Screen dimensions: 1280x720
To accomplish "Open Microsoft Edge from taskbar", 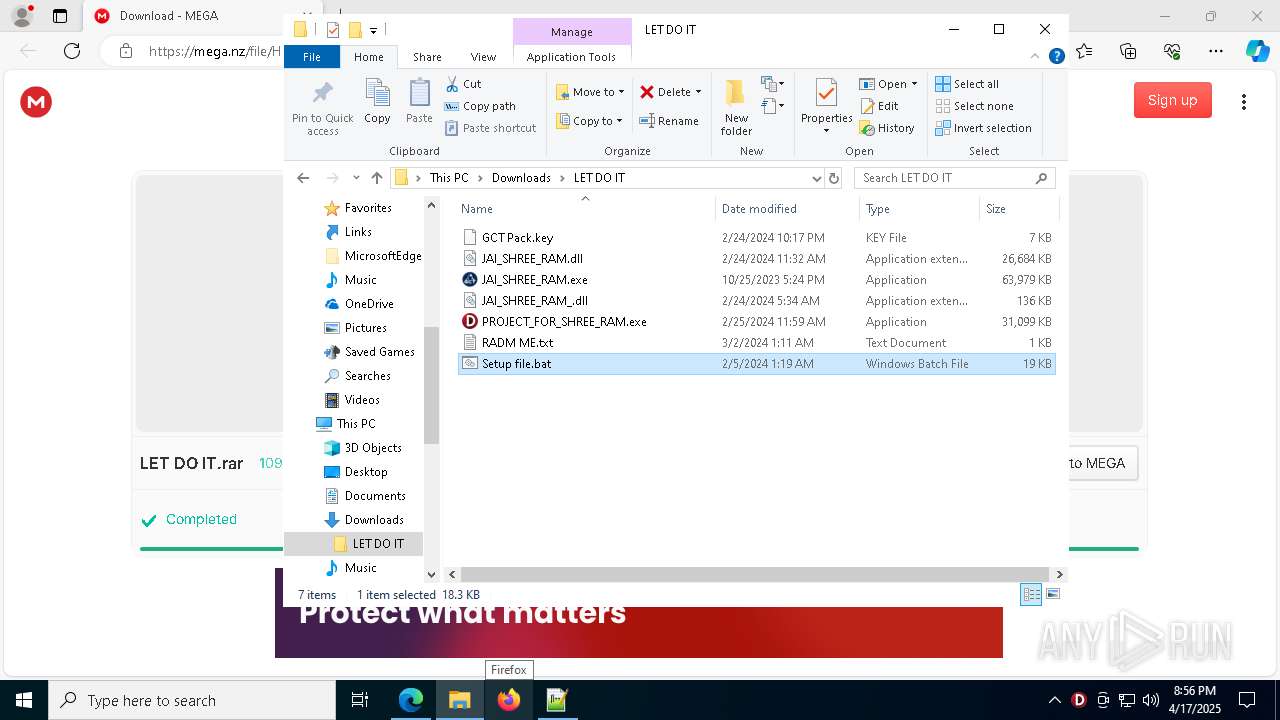I will click(x=411, y=700).
